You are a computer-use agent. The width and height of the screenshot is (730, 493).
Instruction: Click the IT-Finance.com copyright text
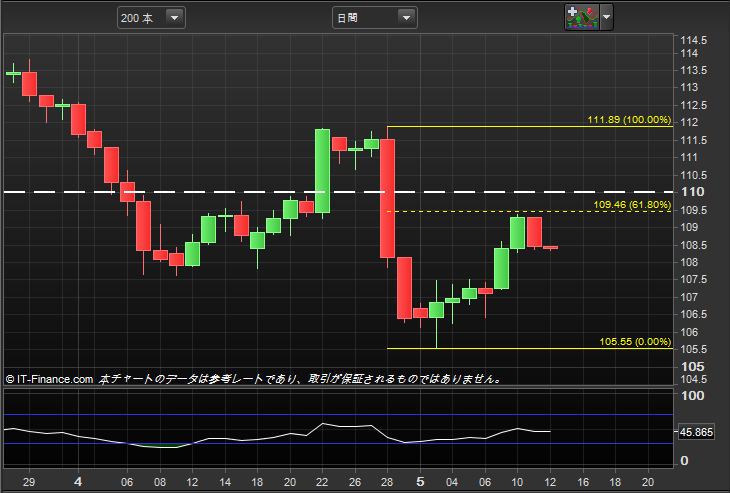coord(49,379)
